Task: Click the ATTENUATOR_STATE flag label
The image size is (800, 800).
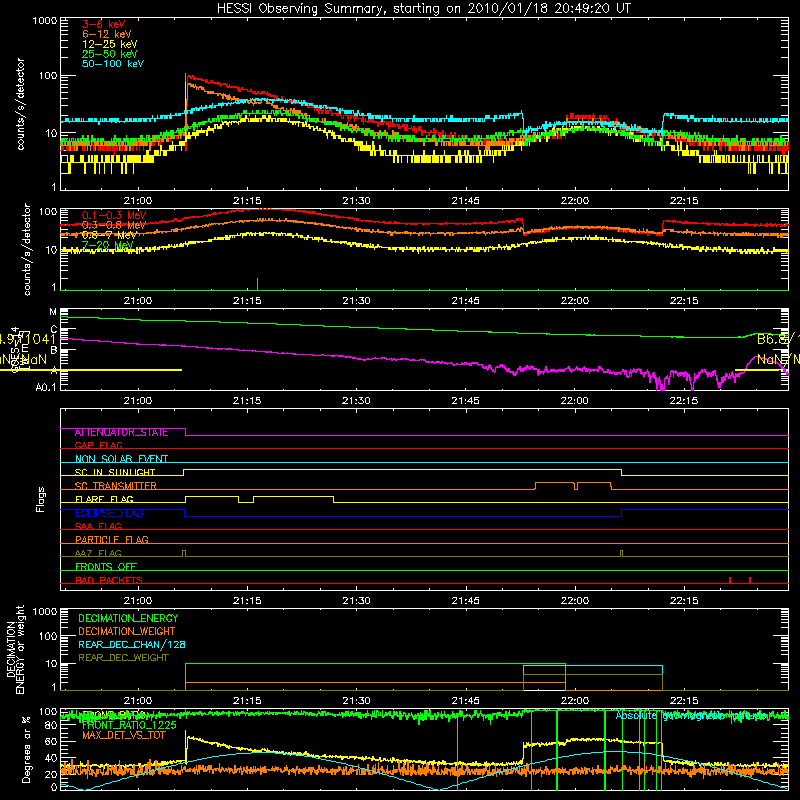Action: [121, 432]
